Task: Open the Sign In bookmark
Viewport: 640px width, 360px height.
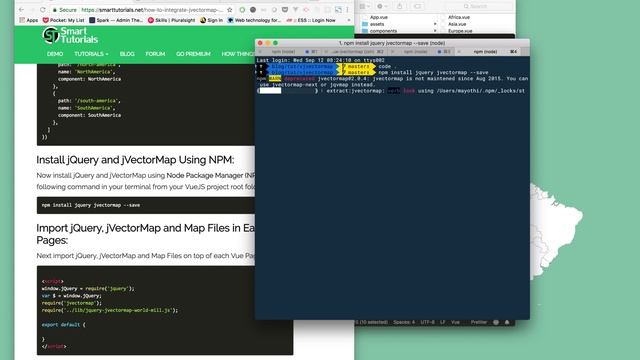Action: (211, 20)
